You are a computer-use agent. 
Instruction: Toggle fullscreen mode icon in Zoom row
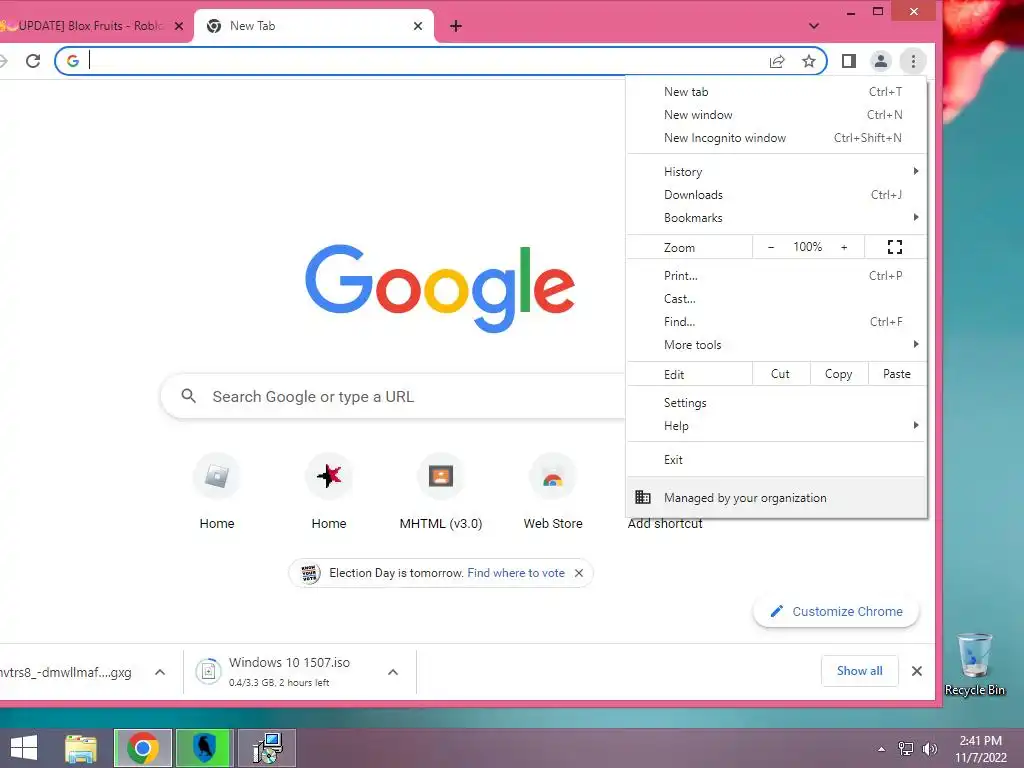click(x=895, y=247)
